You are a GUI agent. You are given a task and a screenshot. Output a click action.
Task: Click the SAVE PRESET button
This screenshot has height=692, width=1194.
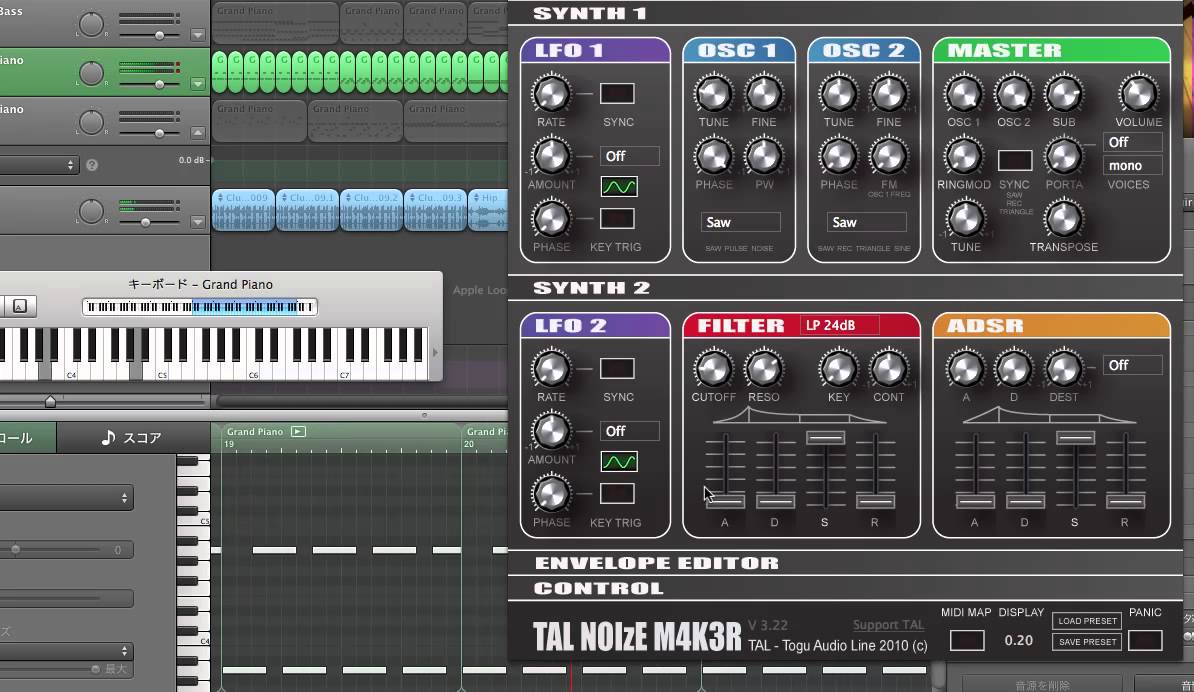pos(1087,642)
